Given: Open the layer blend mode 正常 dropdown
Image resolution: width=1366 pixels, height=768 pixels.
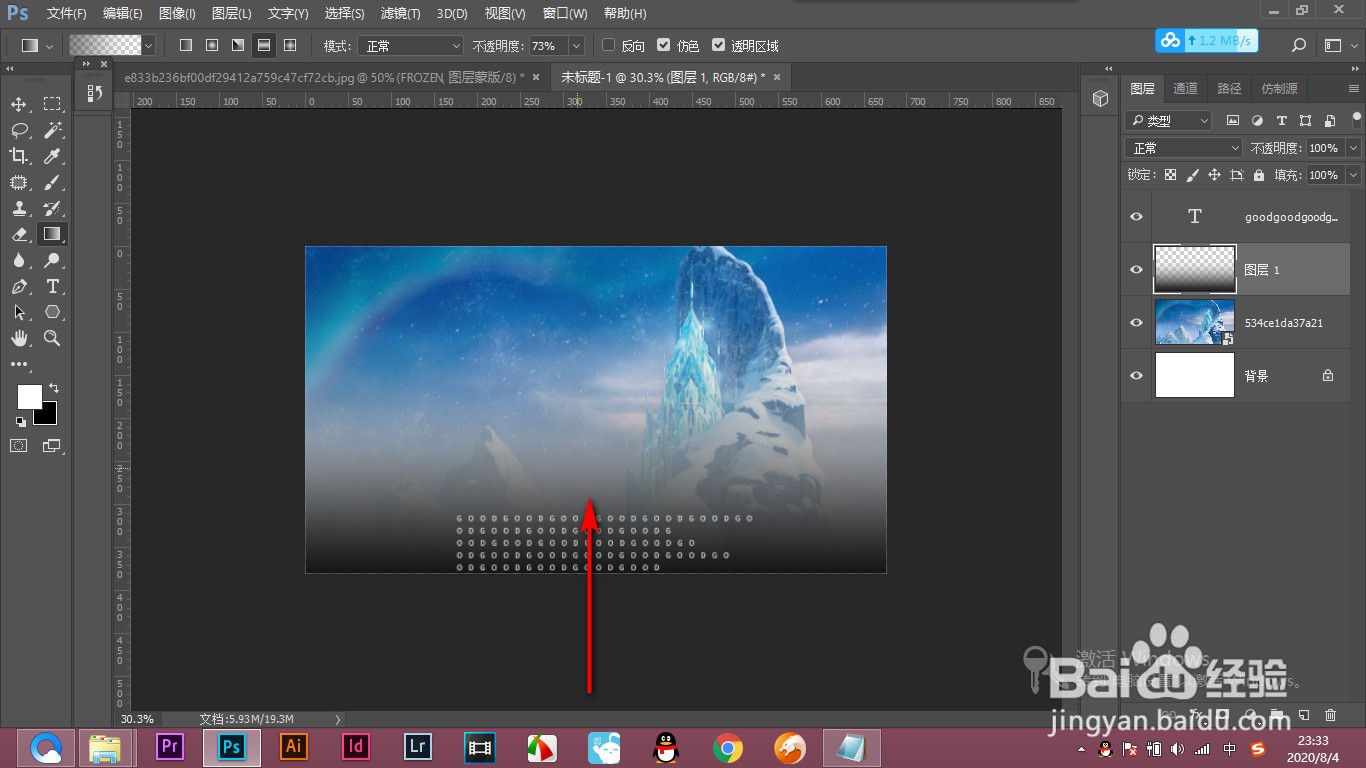Looking at the screenshot, I should tap(1184, 148).
